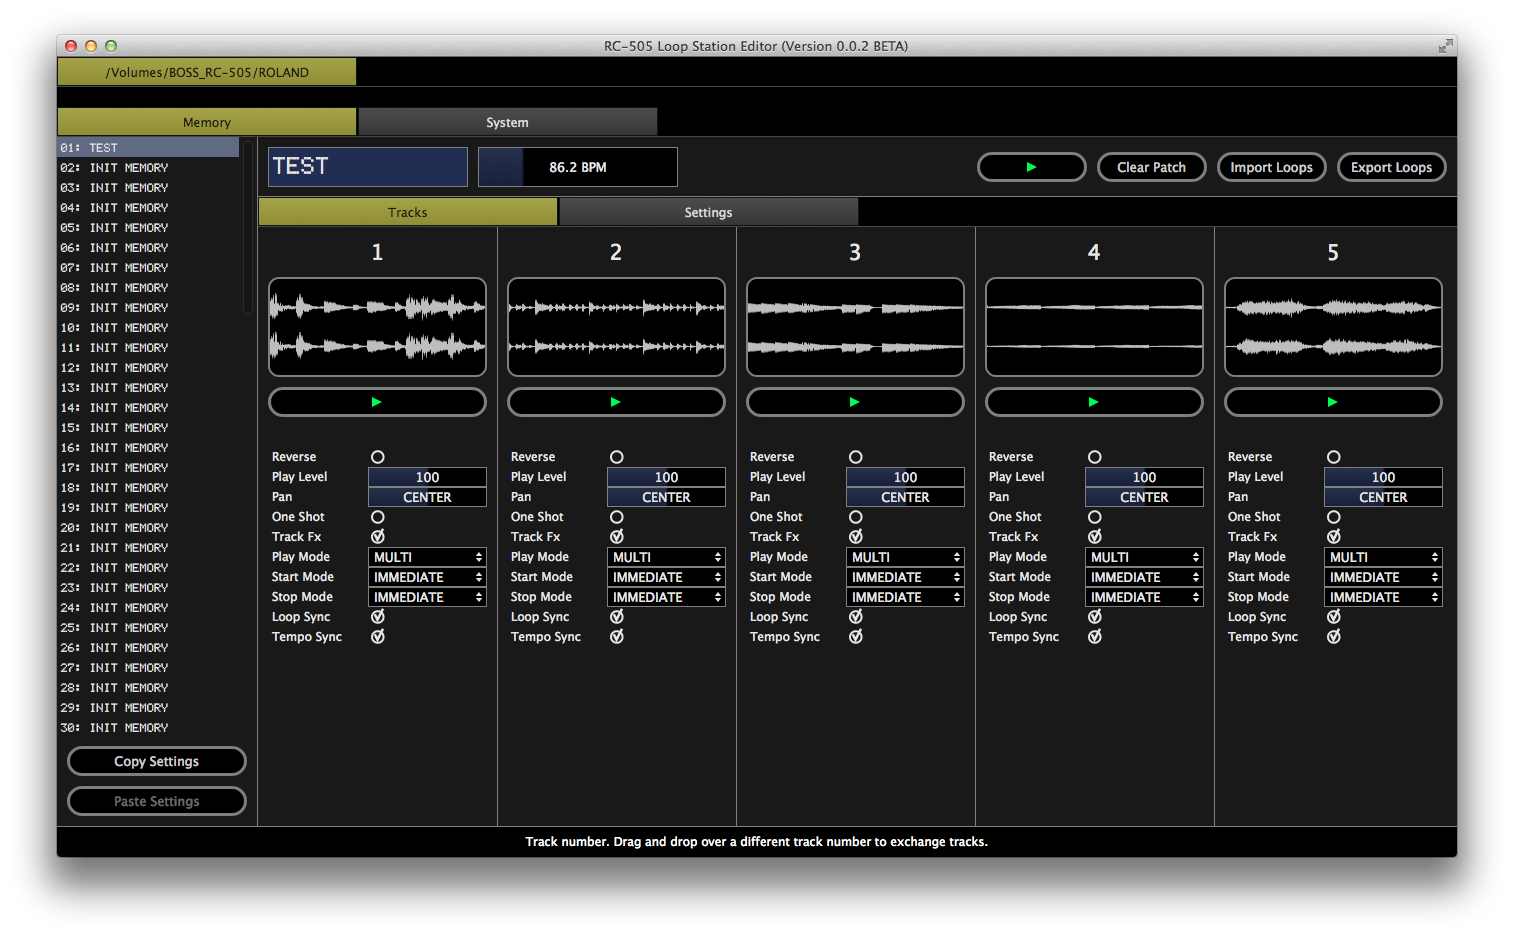The width and height of the screenshot is (1514, 936).
Task: Play track 2 loop
Action: point(616,402)
